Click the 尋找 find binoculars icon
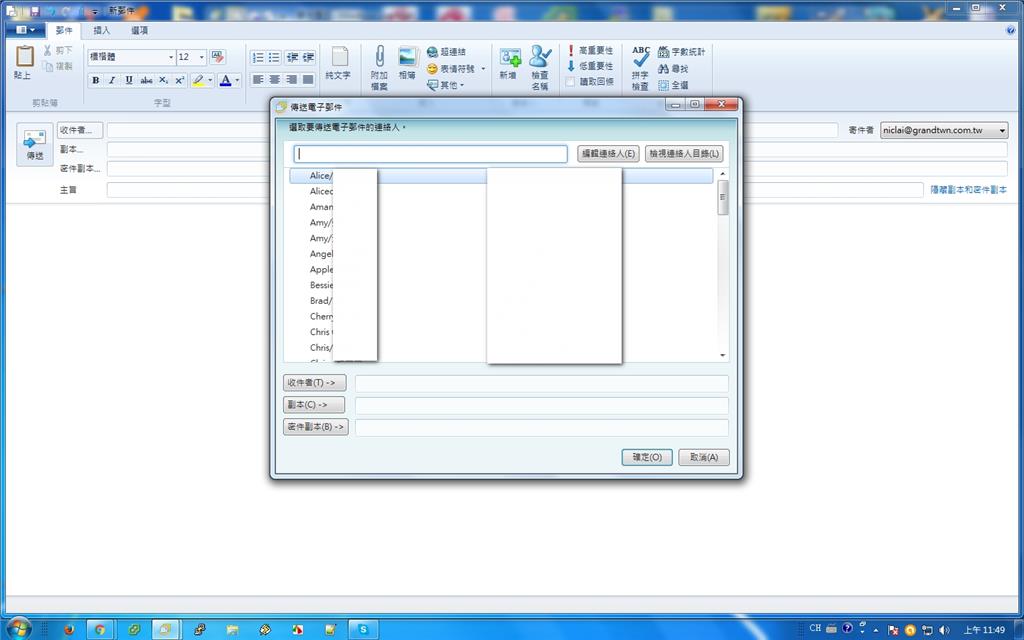 pyautogui.click(x=663, y=69)
